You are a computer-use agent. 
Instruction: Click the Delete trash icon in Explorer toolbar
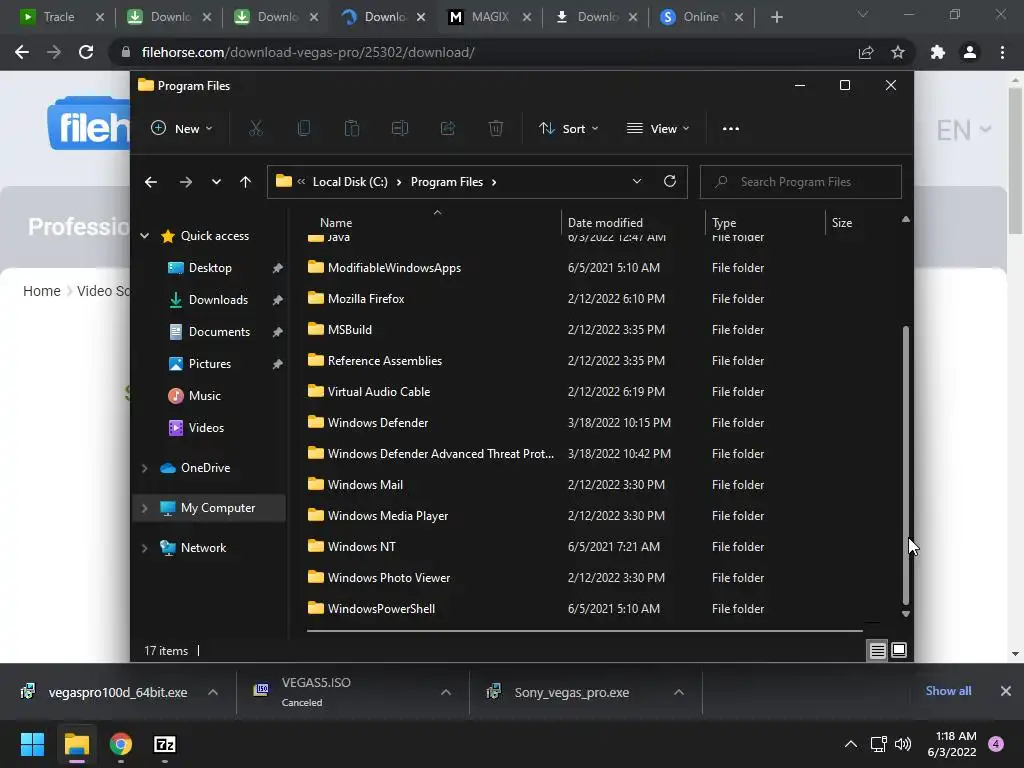click(496, 129)
